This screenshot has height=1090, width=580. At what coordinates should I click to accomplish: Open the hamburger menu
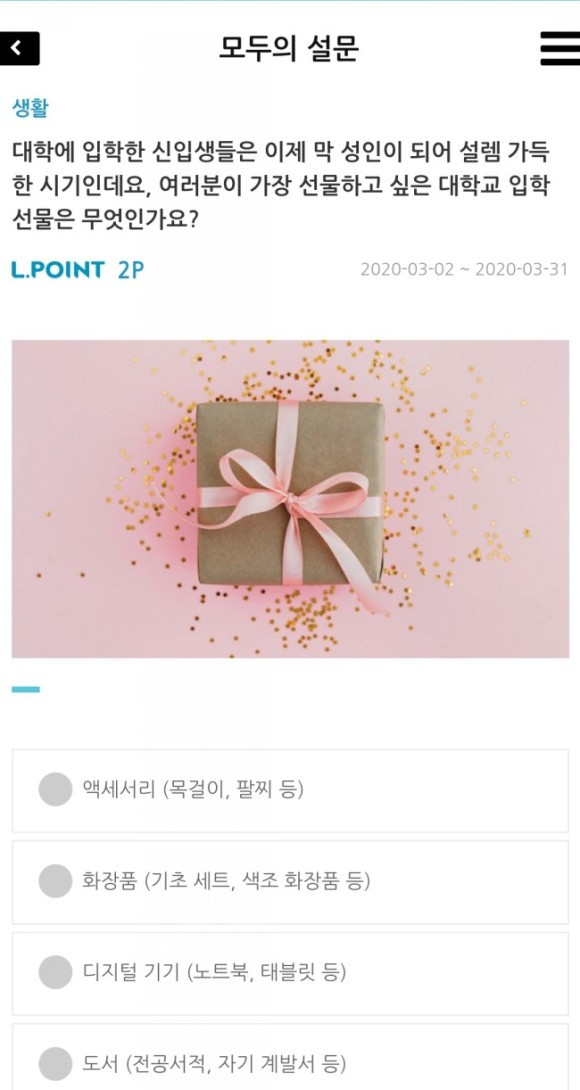[x=559, y=49]
